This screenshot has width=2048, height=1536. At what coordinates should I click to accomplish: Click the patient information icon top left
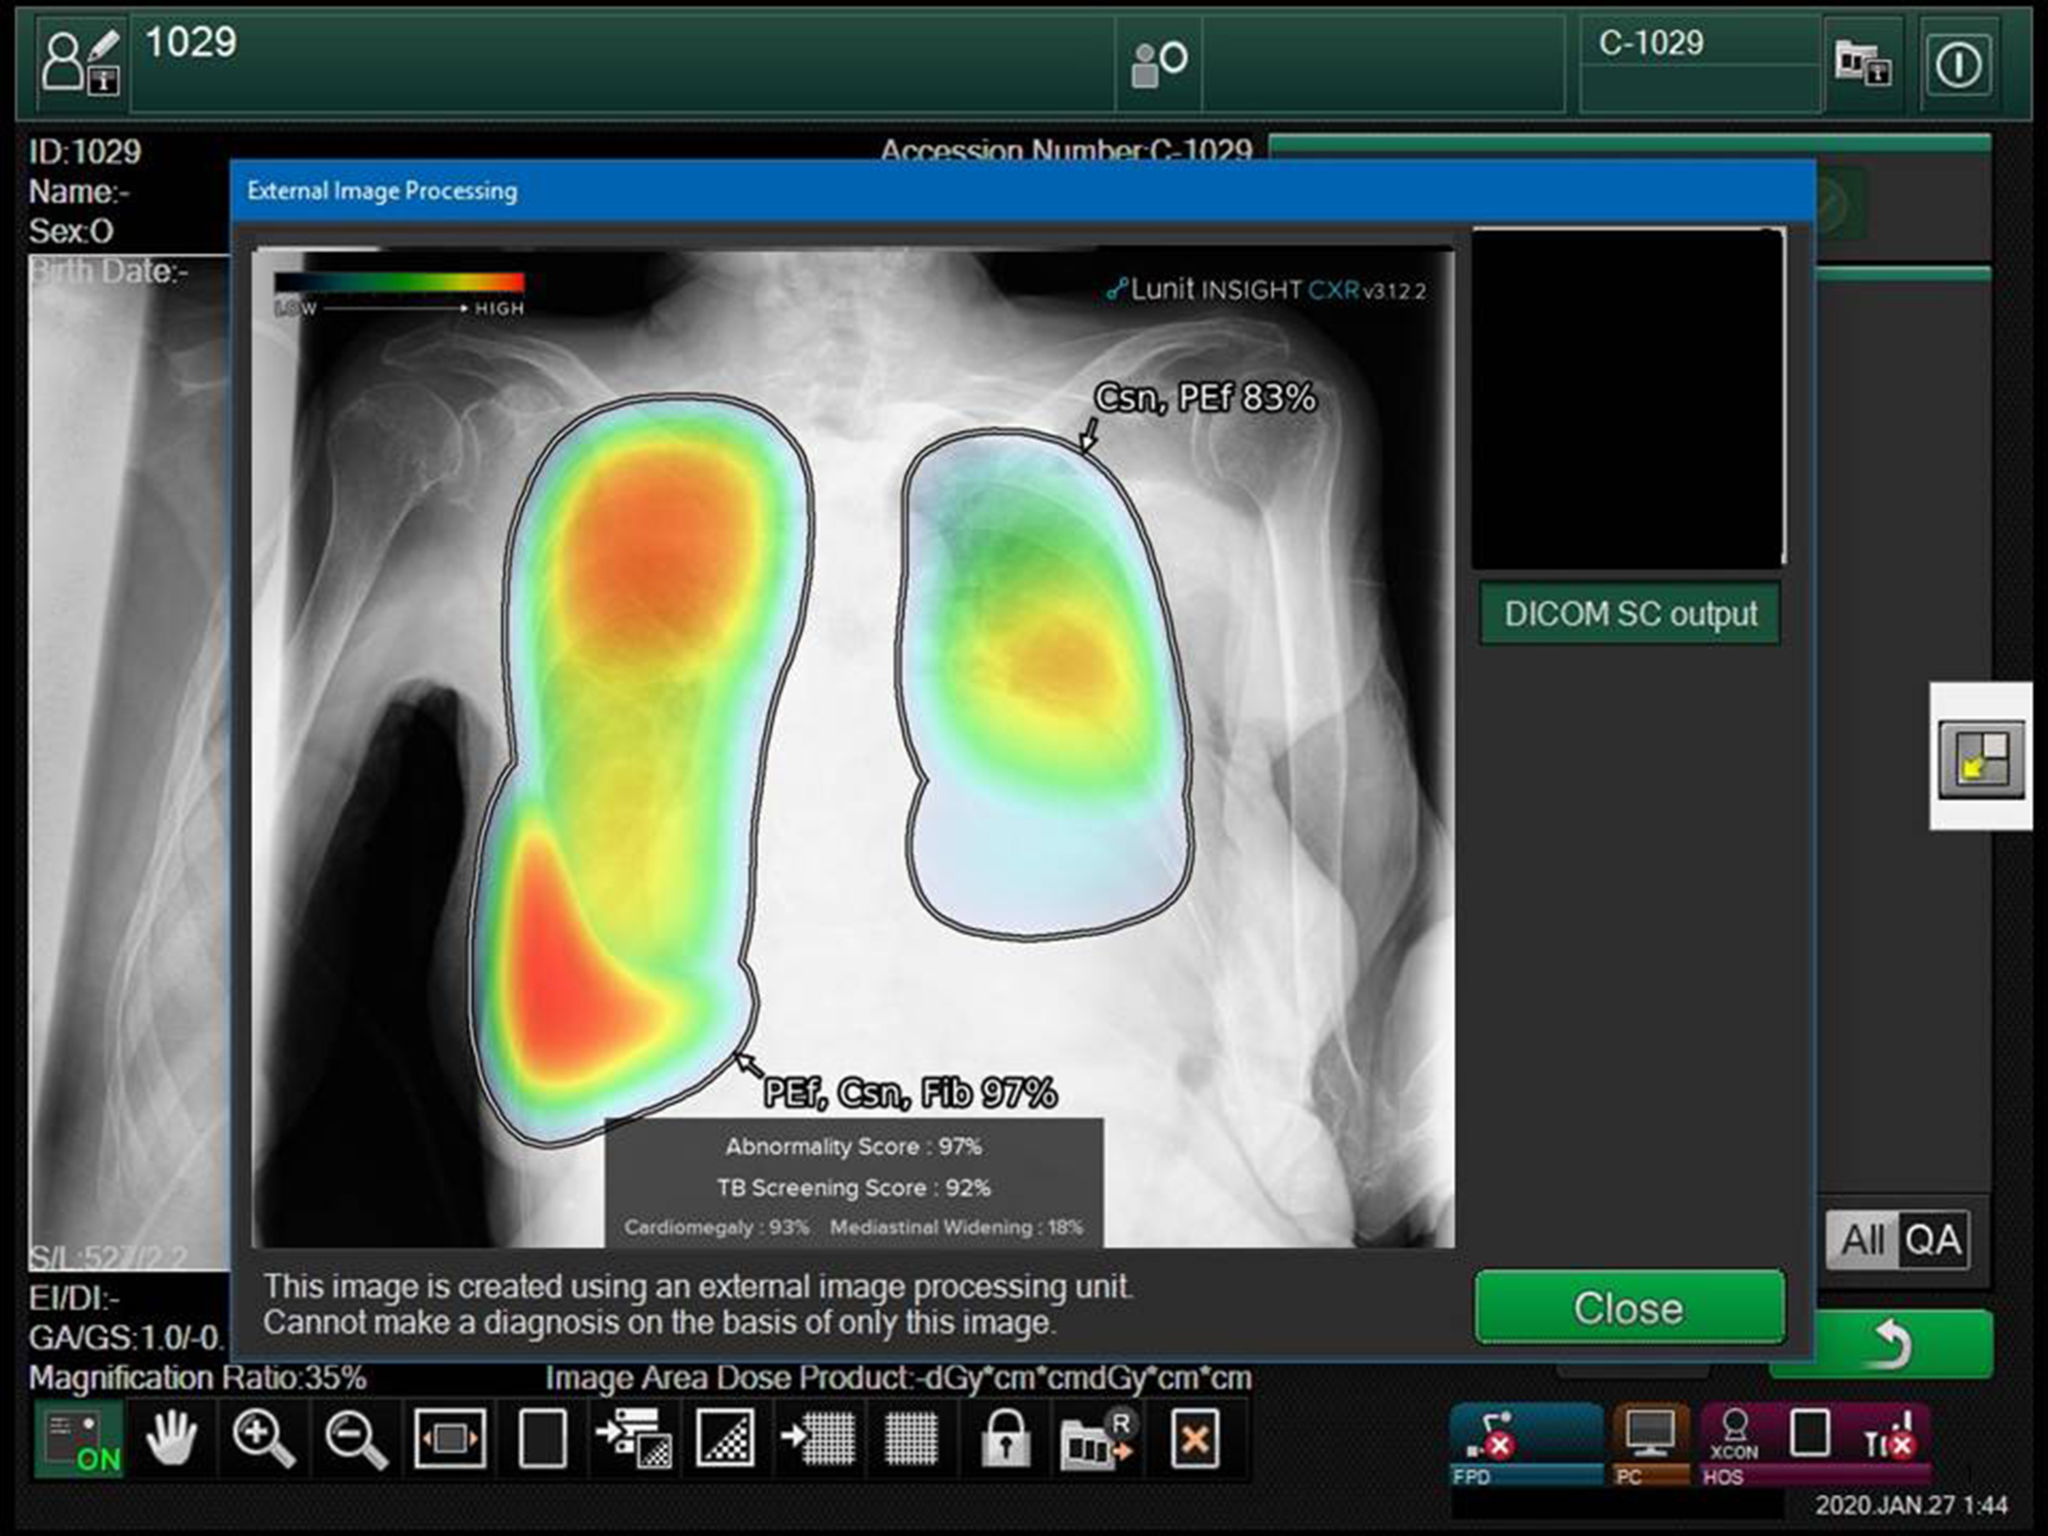click(78, 63)
